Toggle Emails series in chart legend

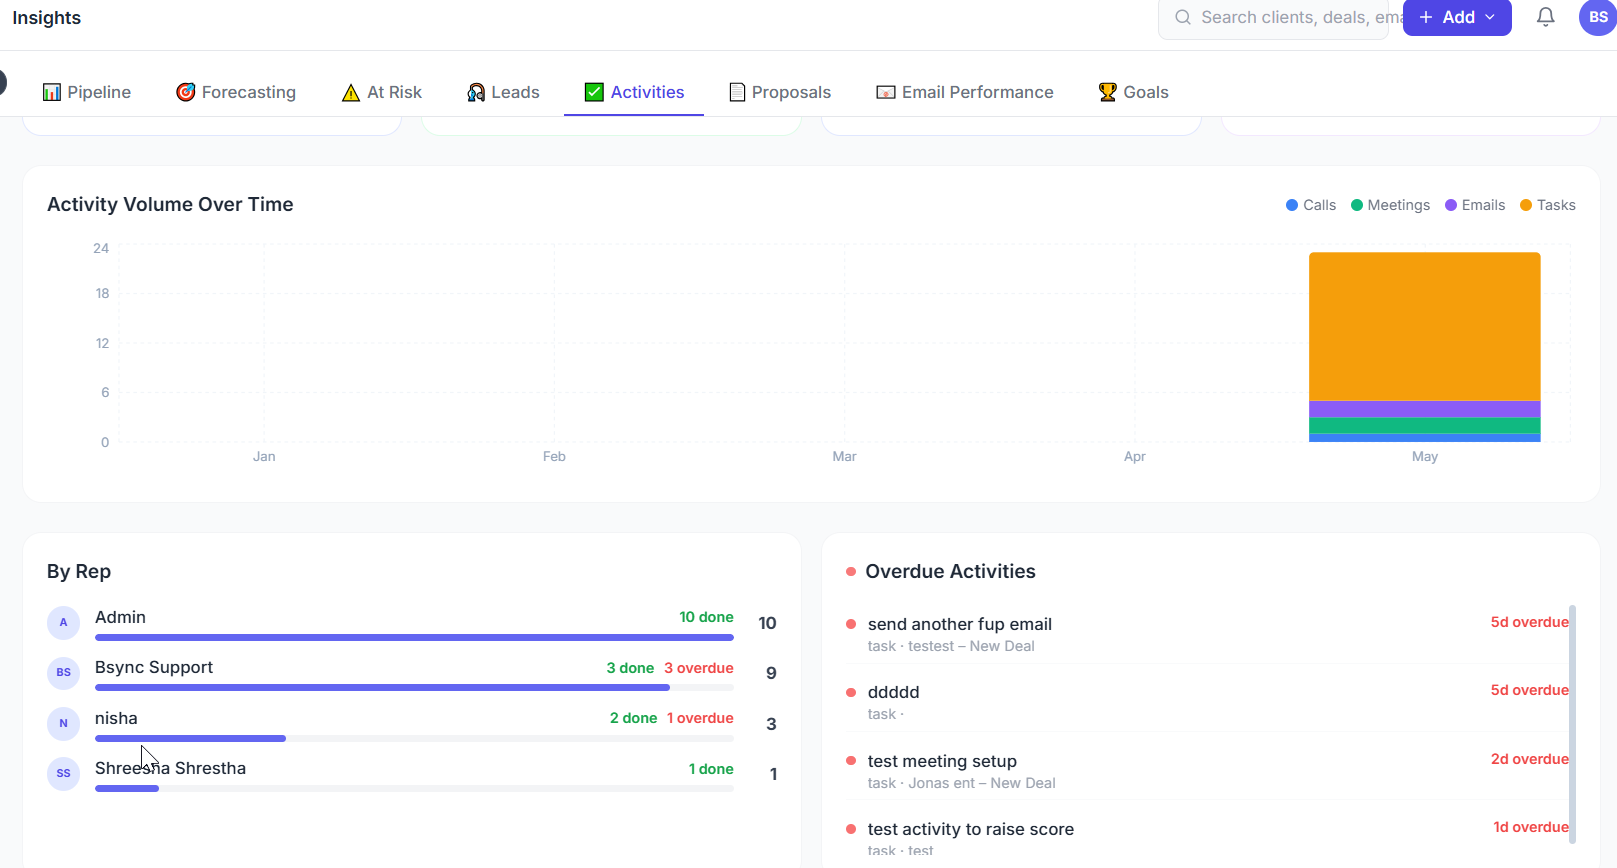coord(1475,205)
